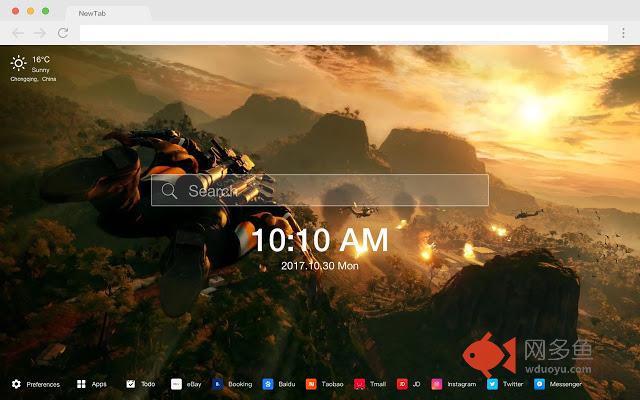640x400 pixels.
Task: Open the Twitter link
Action: click(x=513, y=384)
